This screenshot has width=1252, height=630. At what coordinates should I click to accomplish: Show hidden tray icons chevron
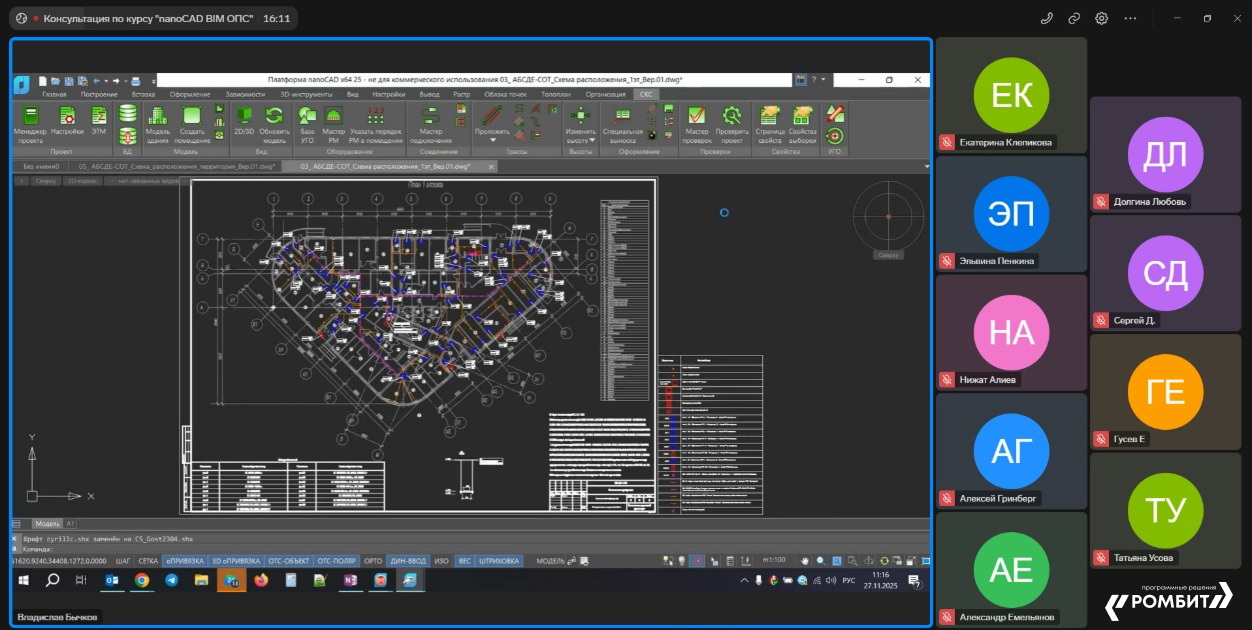point(744,580)
